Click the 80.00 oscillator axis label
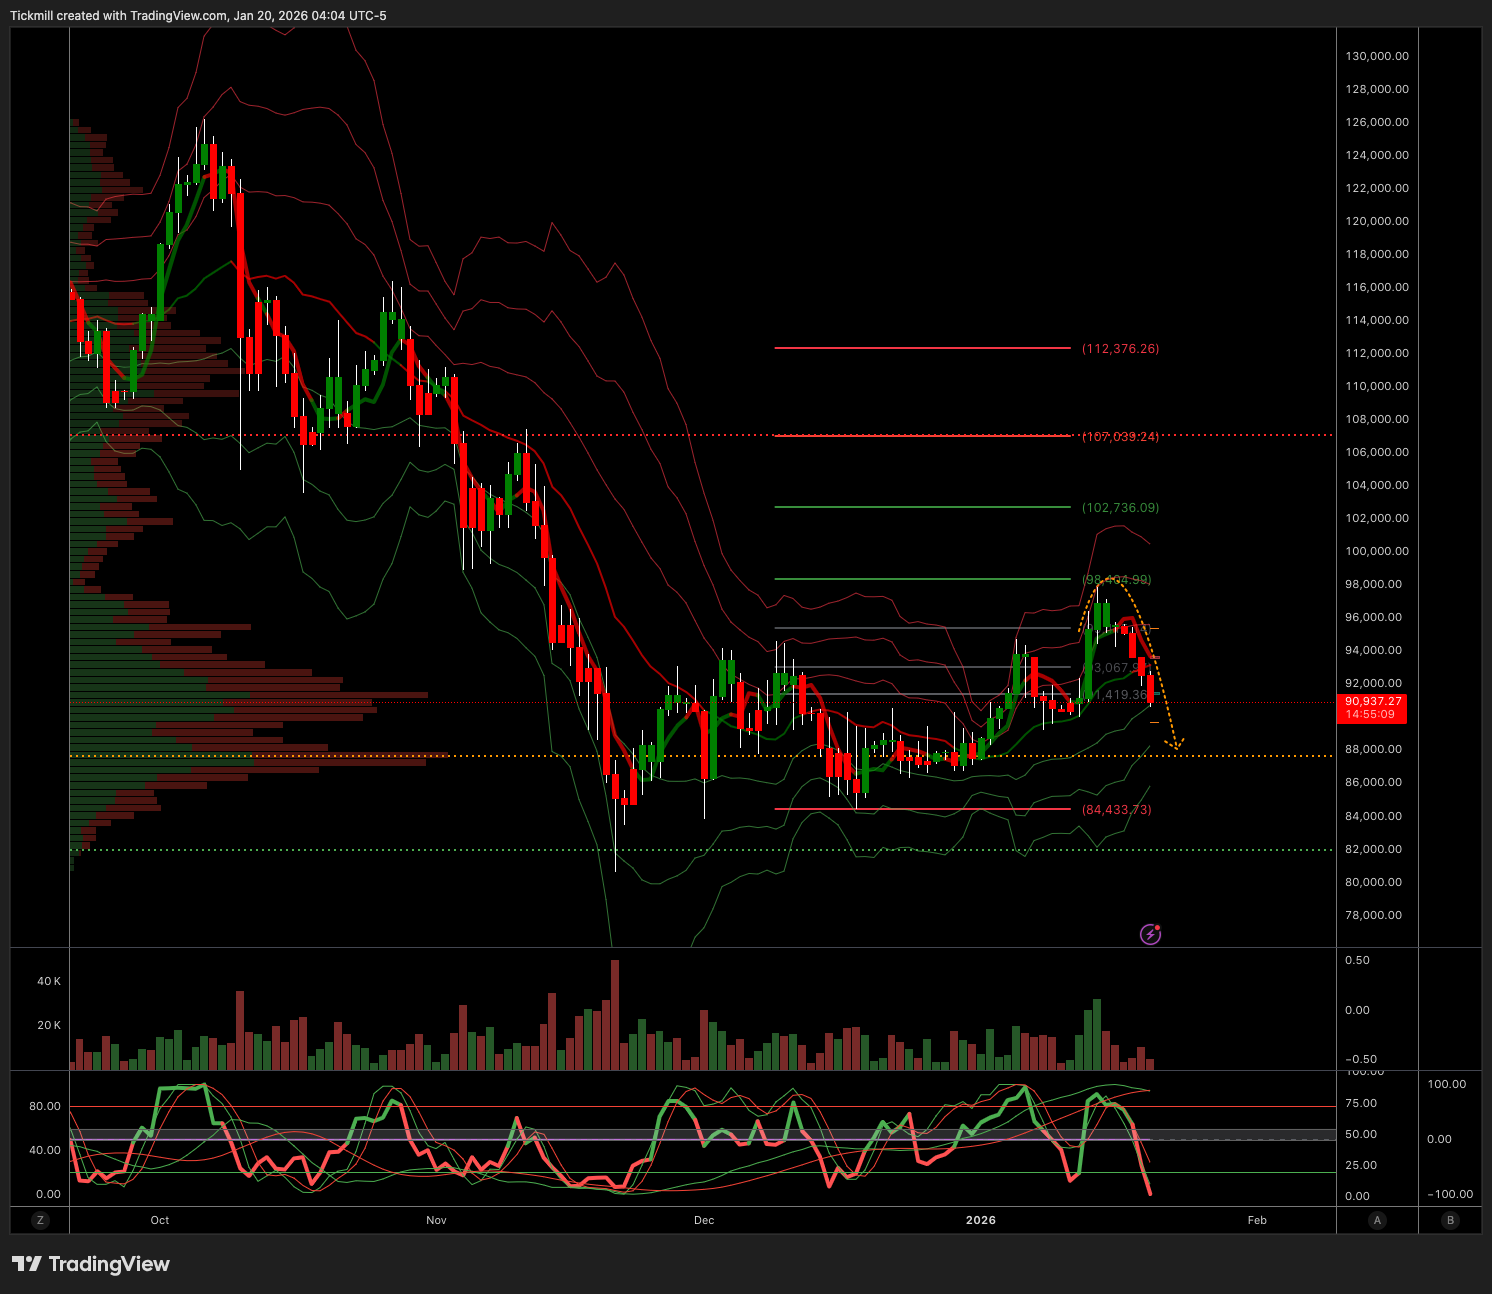The image size is (1492, 1294). click(45, 1106)
